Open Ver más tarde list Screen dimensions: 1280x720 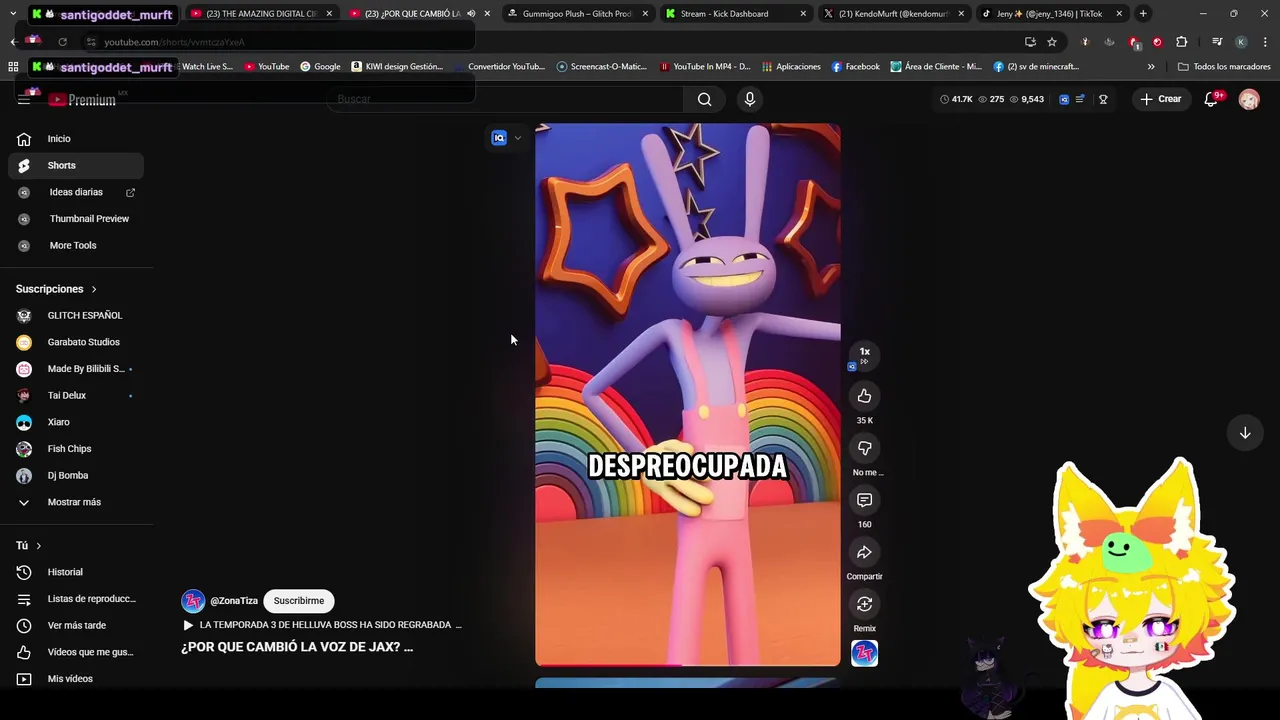pyautogui.click(x=76, y=625)
